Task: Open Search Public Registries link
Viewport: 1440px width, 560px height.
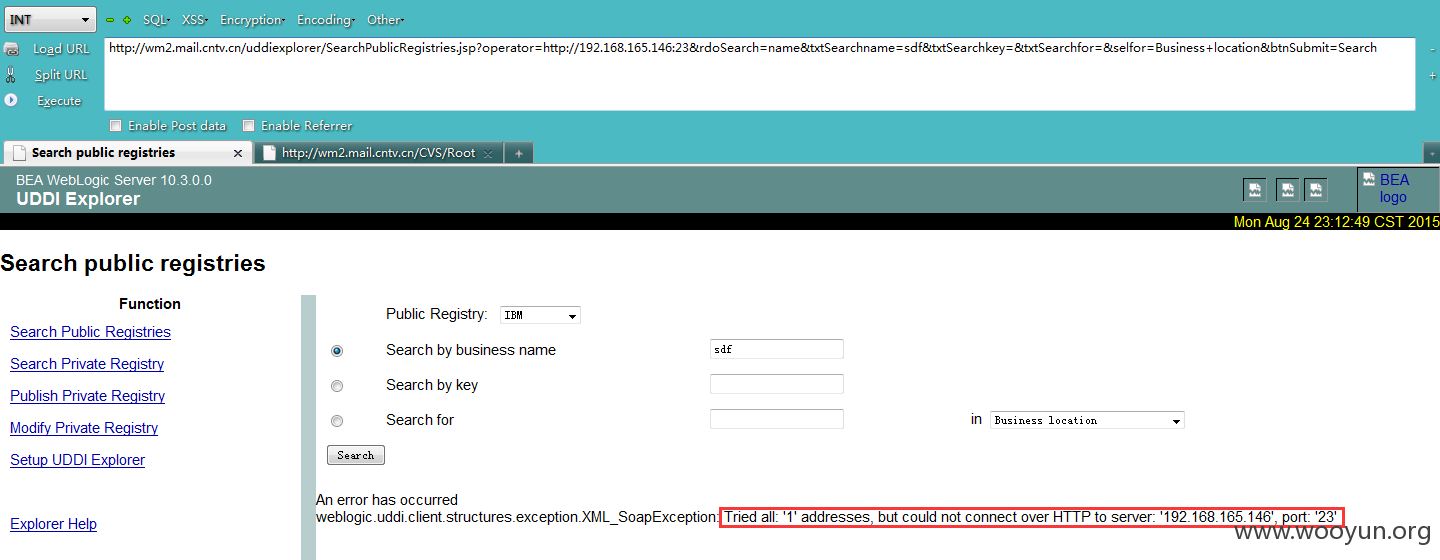Action: 90,332
